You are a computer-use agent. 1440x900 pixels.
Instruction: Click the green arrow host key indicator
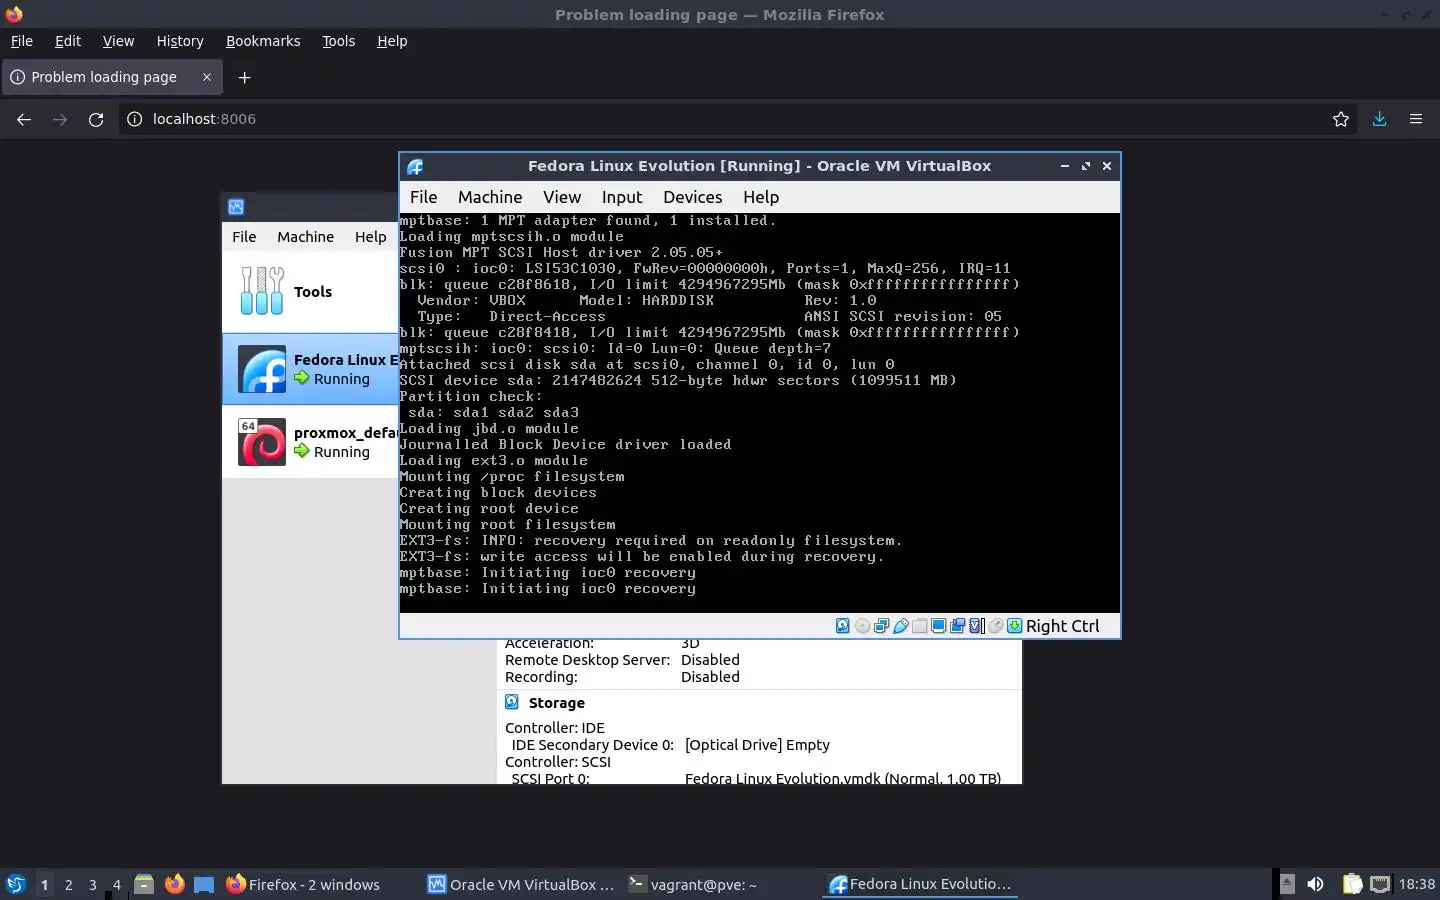point(1014,626)
